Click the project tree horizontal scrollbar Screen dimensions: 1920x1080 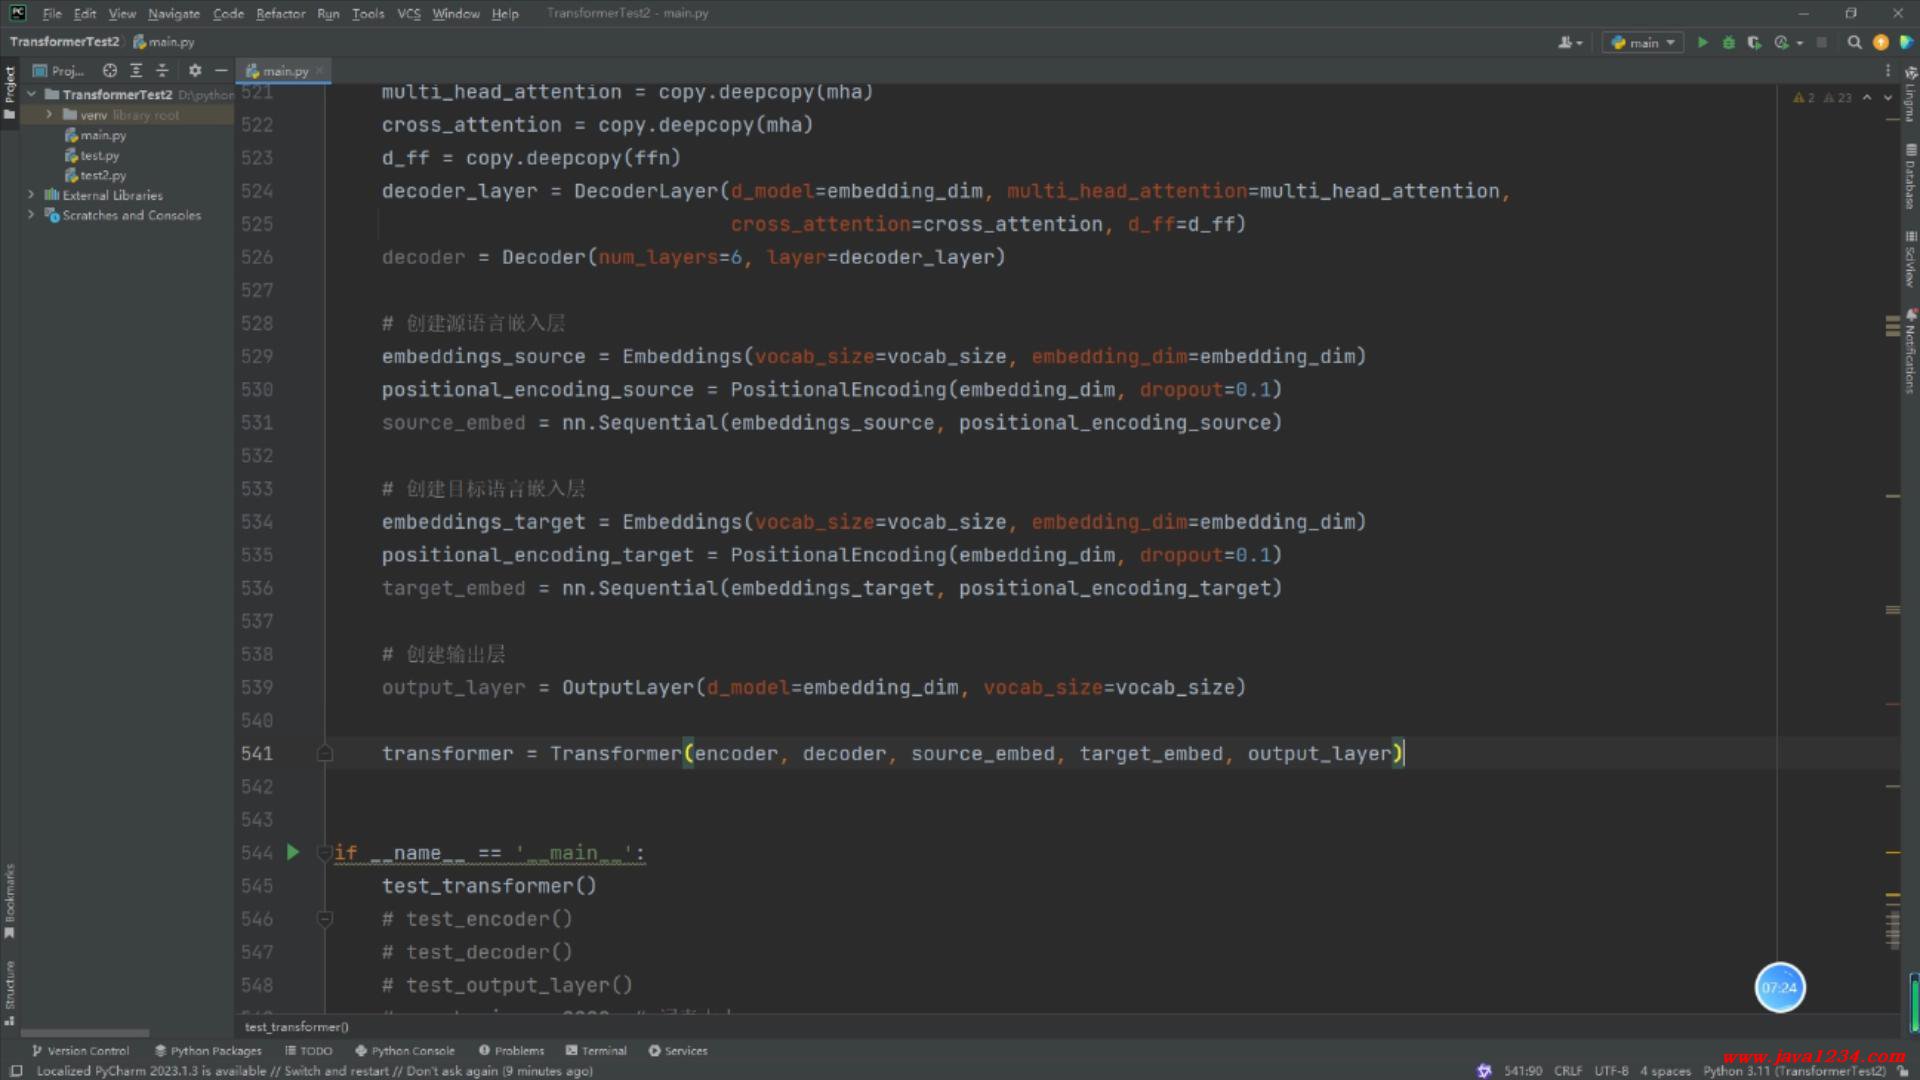click(x=85, y=1033)
